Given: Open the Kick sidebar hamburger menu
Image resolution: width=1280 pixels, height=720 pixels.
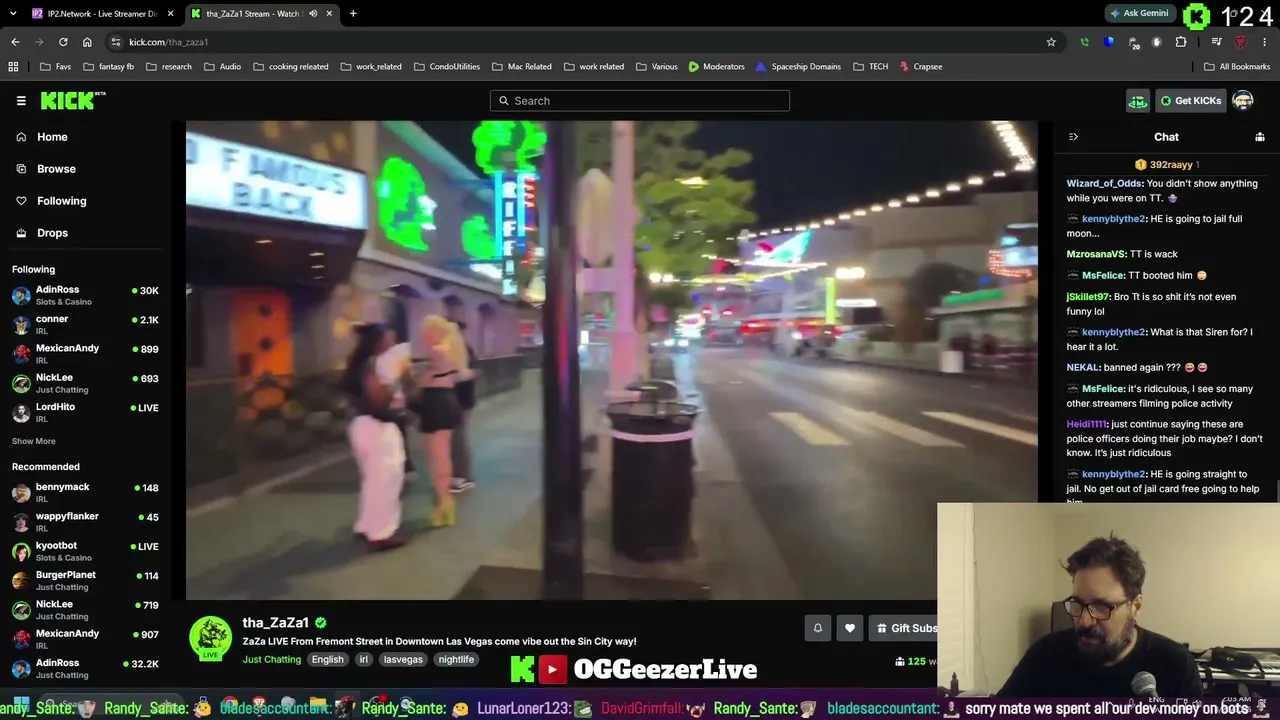Looking at the screenshot, I should click(x=21, y=101).
